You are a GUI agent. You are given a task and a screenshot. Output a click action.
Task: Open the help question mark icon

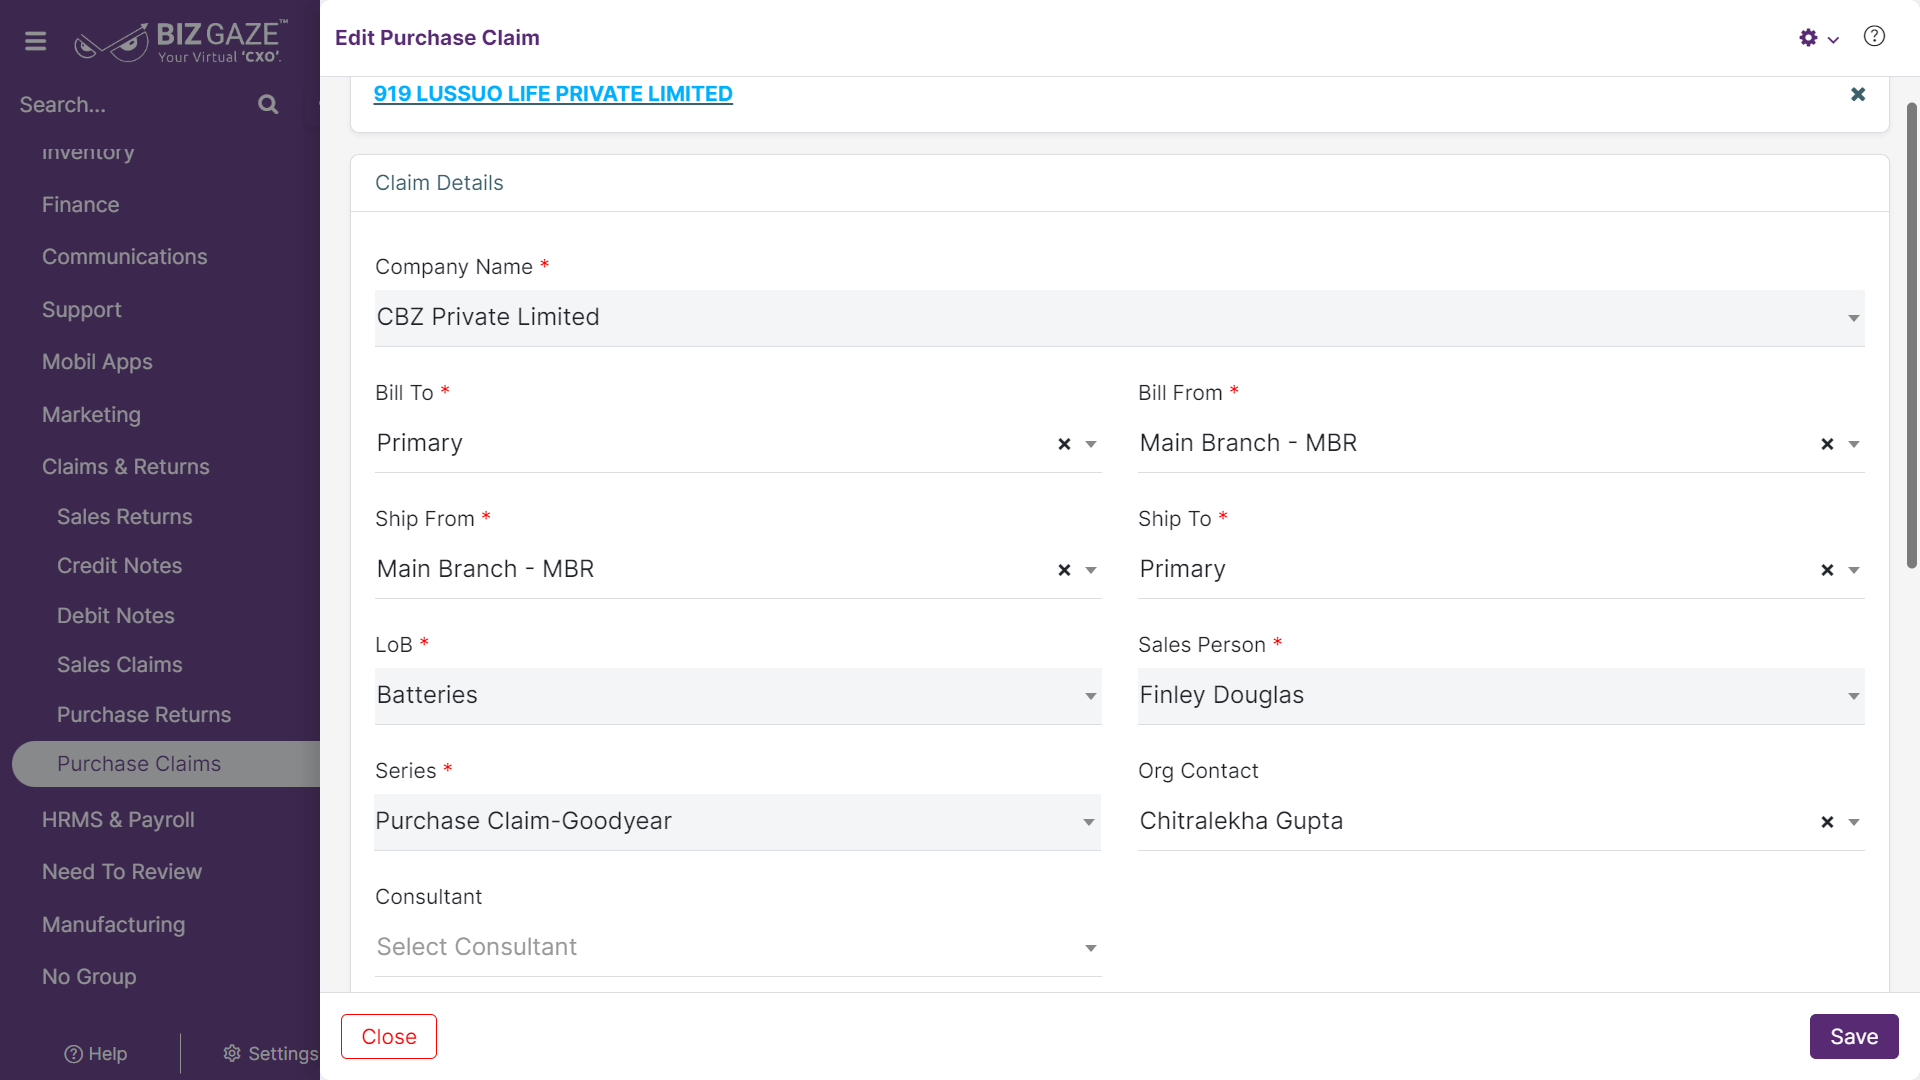click(1874, 37)
